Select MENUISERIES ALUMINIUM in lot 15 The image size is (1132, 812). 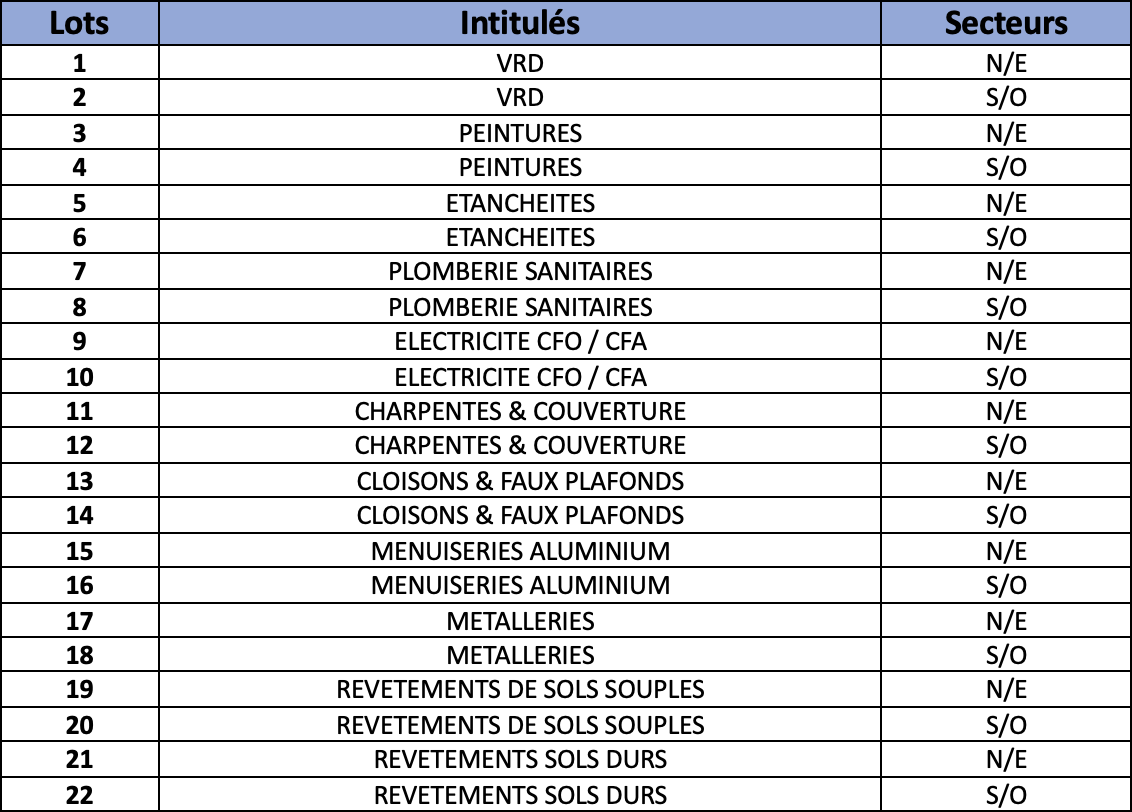(x=520, y=551)
